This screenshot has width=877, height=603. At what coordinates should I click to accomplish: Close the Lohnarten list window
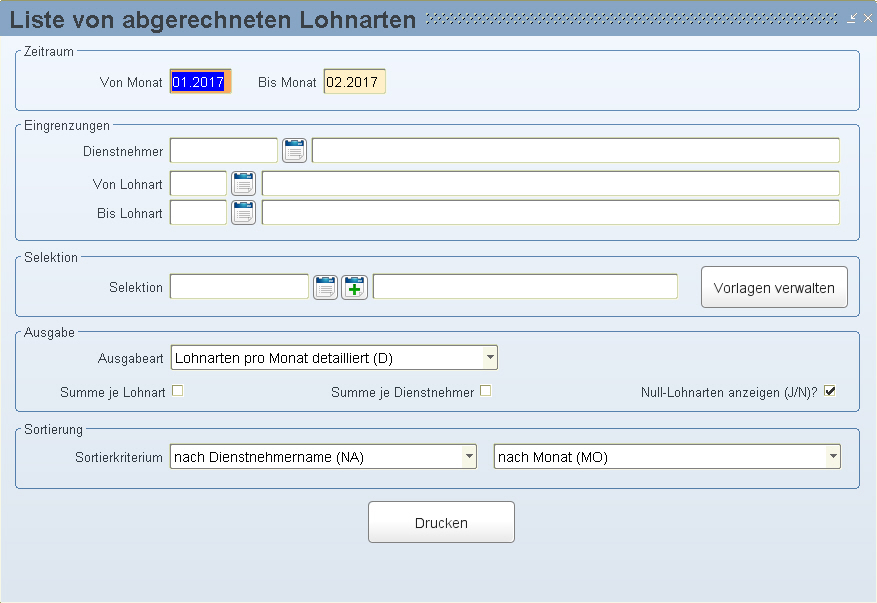pos(866,18)
